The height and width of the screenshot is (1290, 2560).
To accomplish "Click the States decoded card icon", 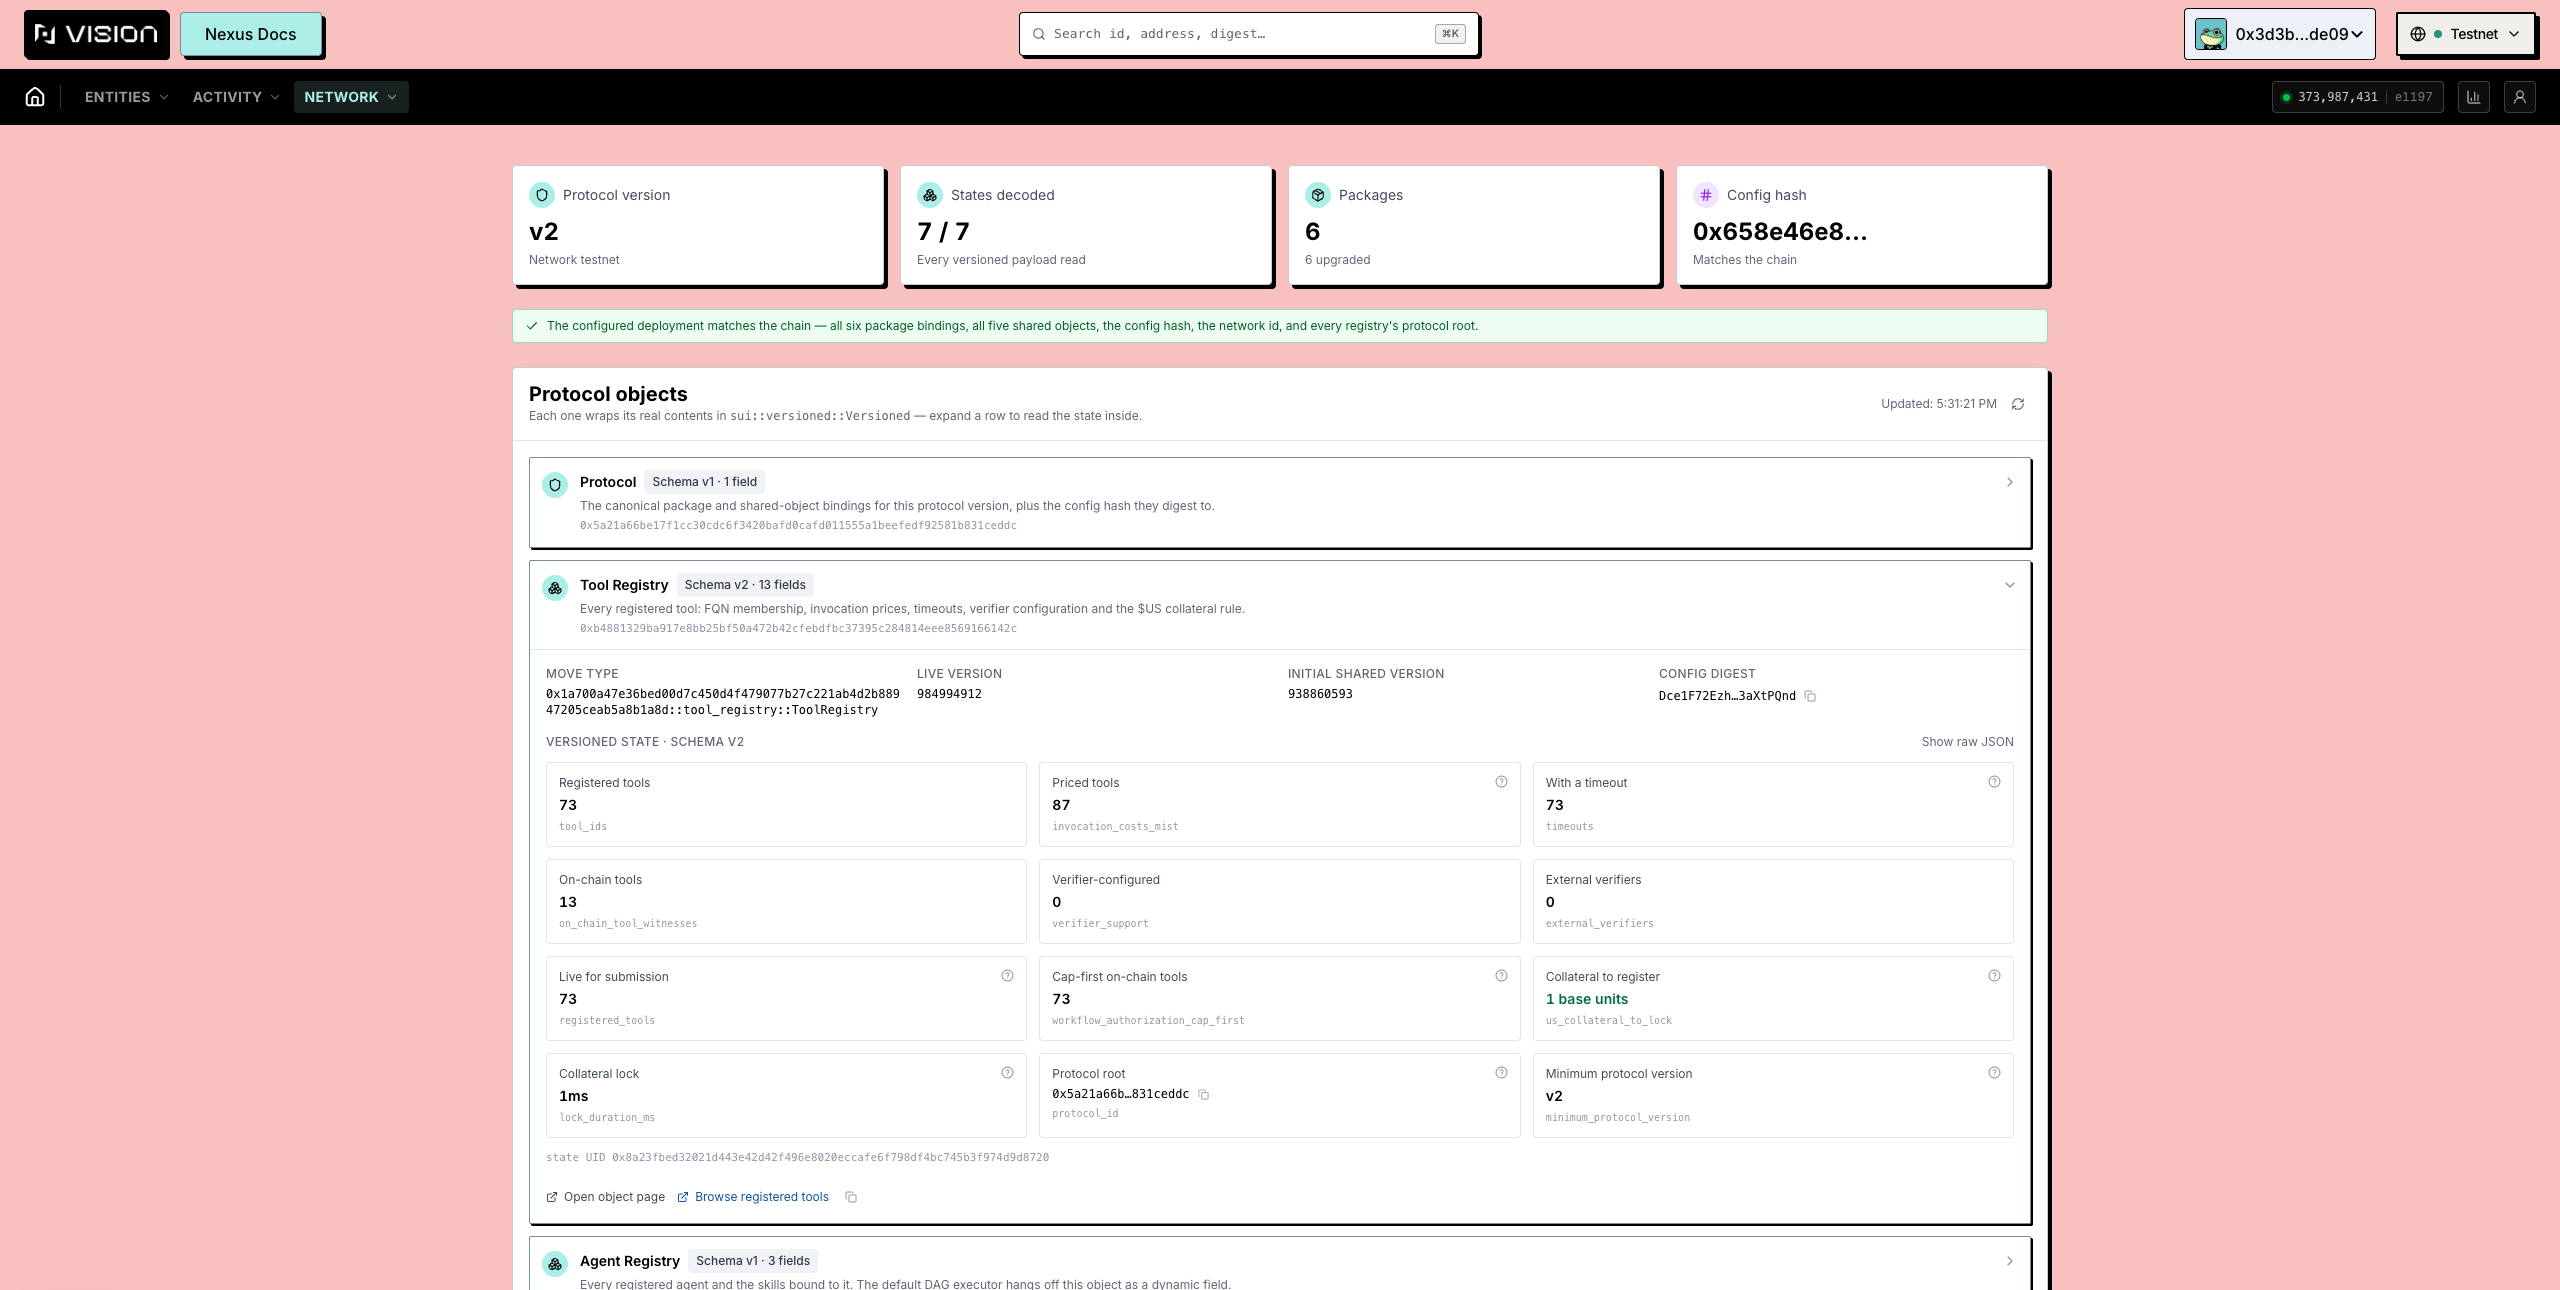I will (x=930, y=195).
